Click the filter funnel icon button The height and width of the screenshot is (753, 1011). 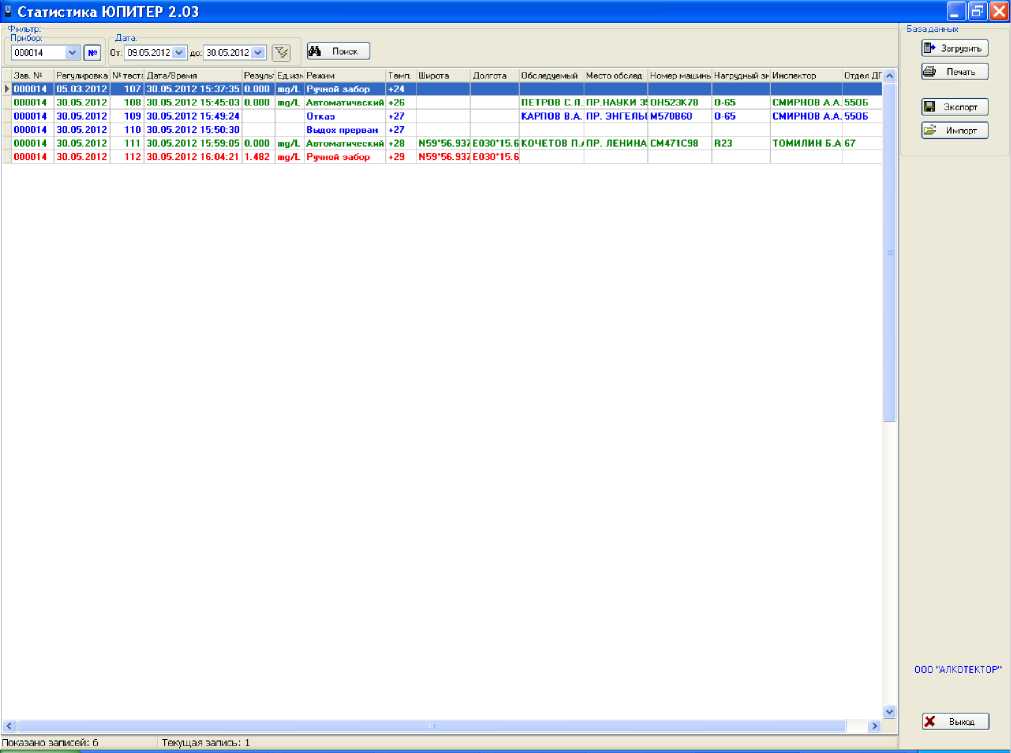click(x=281, y=53)
